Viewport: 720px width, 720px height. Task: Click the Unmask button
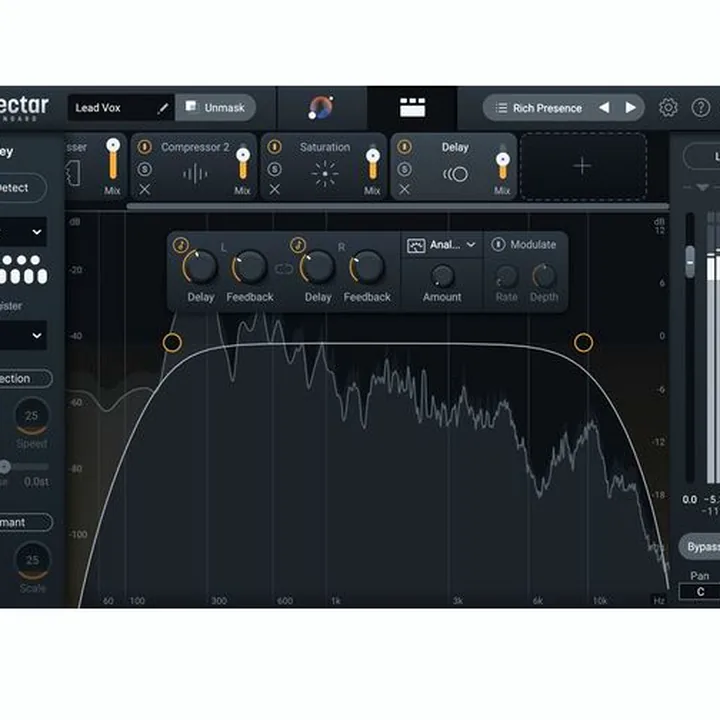(x=215, y=108)
